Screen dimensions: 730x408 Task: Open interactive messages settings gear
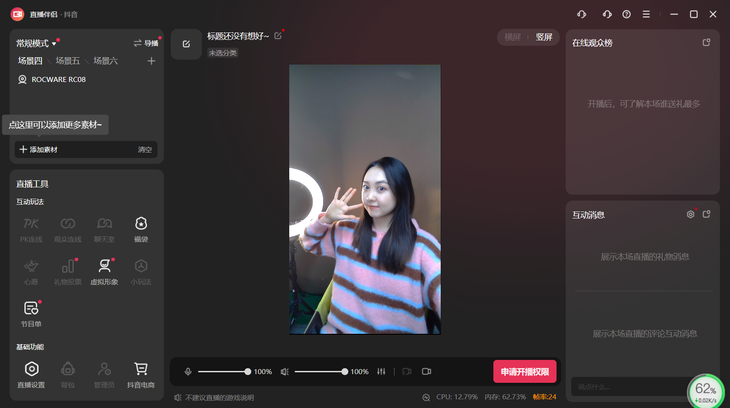point(690,214)
